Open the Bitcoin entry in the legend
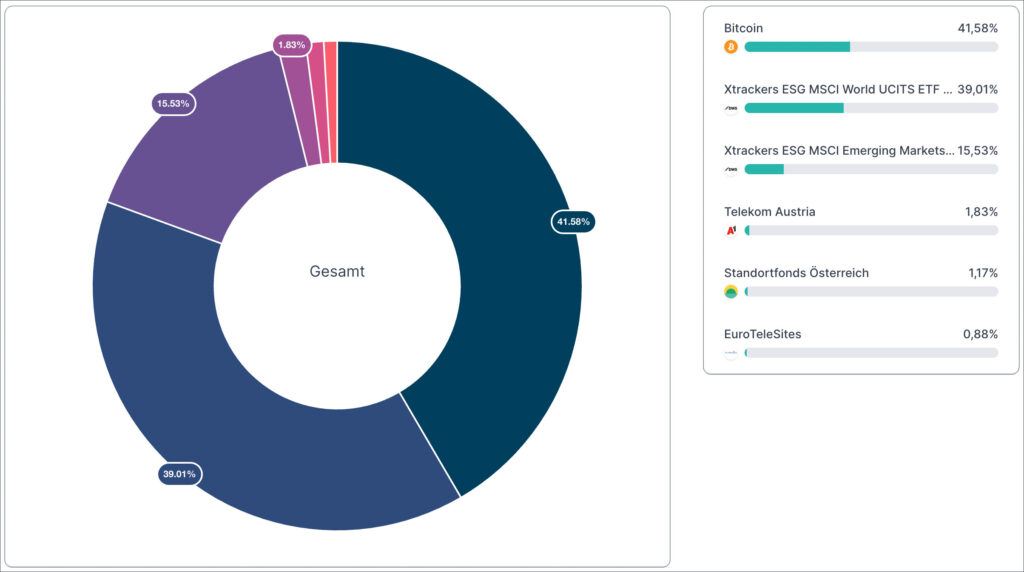The width and height of the screenshot is (1024, 572). click(x=743, y=28)
